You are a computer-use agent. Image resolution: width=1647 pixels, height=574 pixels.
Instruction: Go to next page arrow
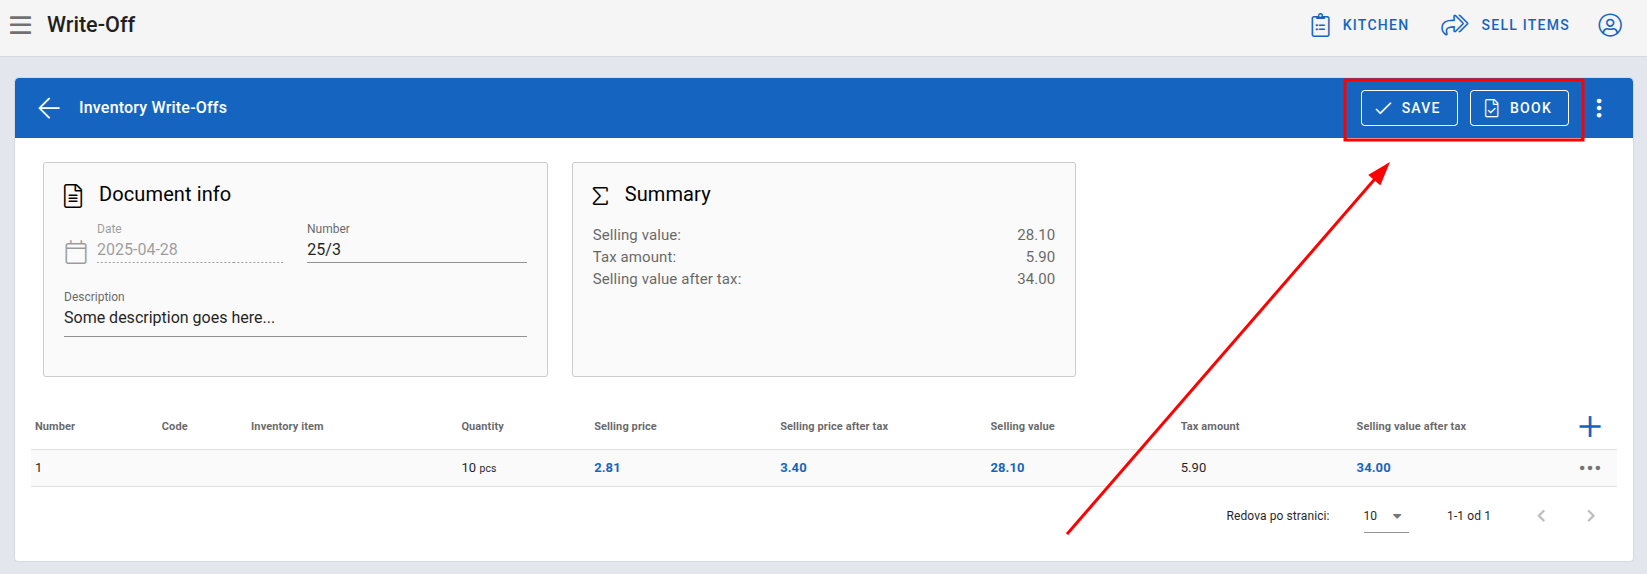(1590, 516)
